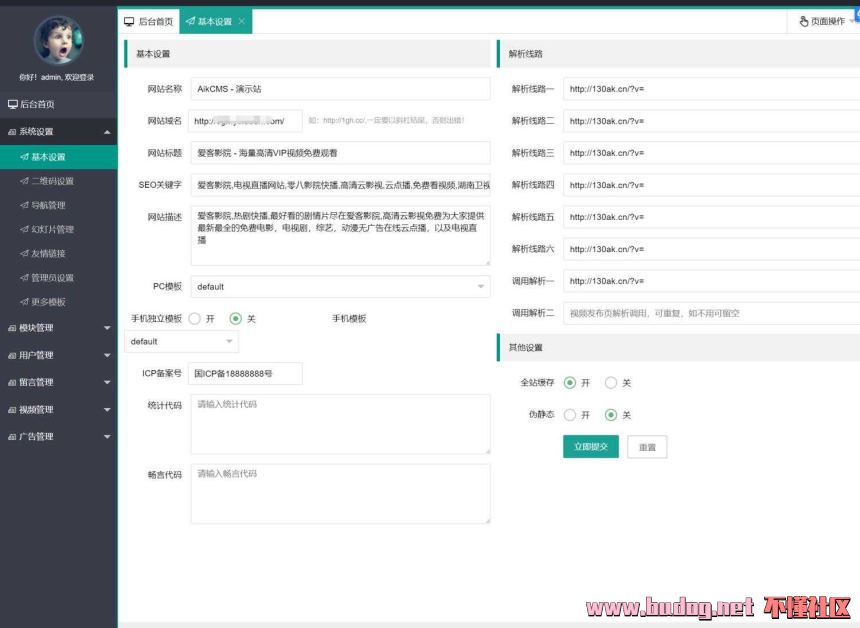860x628 pixels.
Task: Click the paper-plane icon beside 导航管理
Action: pos(24,205)
